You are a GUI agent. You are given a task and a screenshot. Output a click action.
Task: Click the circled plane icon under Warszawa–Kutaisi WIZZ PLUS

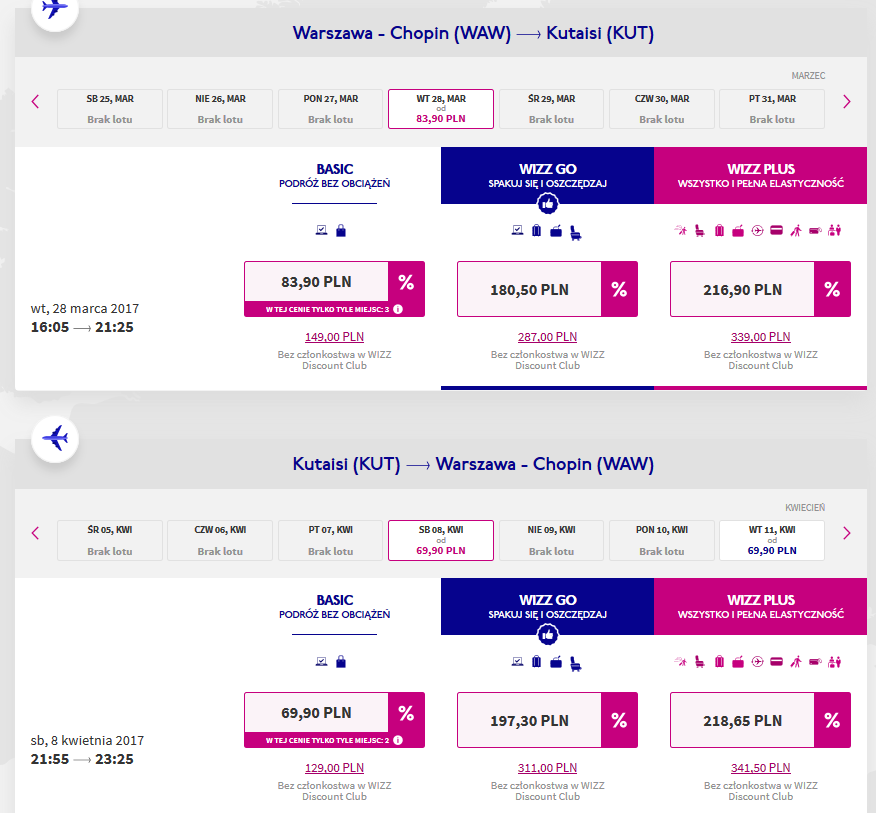tap(757, 230)
